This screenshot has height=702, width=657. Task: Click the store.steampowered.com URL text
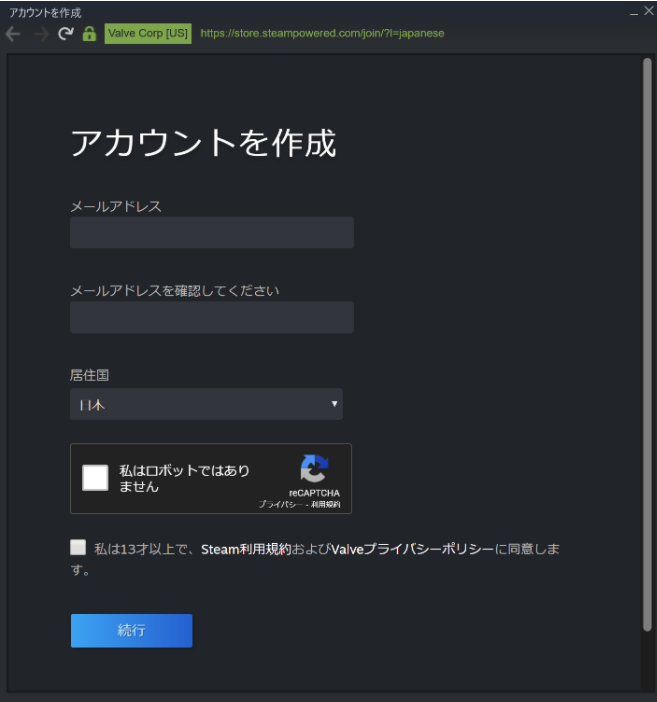(x=322, y=34)
